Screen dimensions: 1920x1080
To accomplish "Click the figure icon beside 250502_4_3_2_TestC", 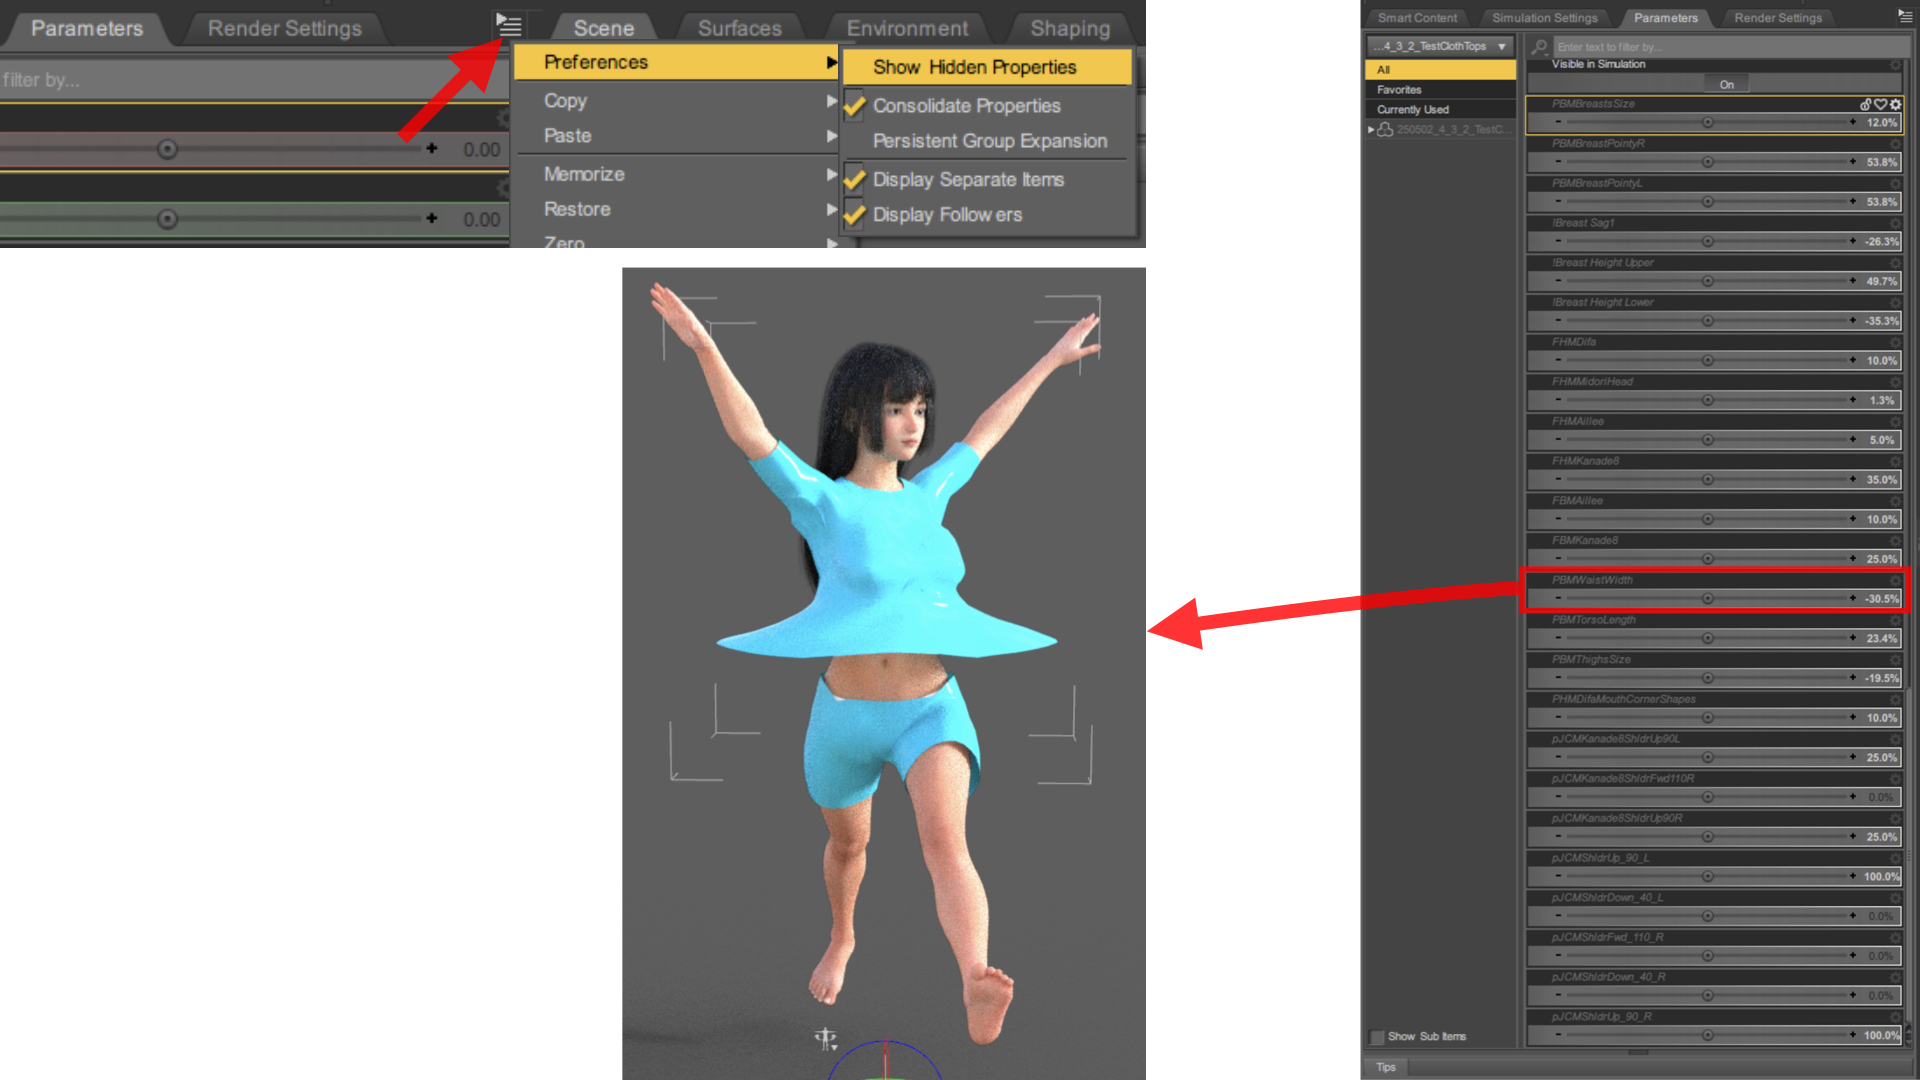I will [x=1385, y=129].
